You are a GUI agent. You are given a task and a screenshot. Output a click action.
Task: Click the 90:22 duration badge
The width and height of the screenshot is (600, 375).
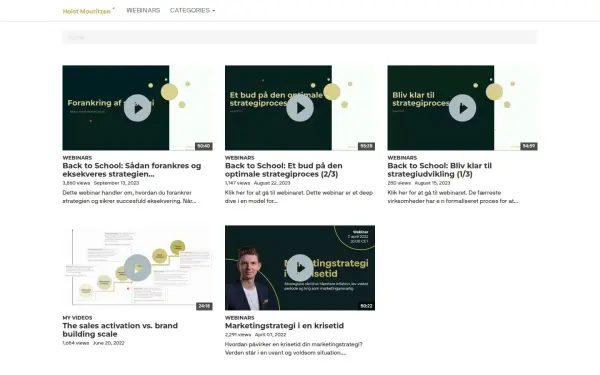366,306
